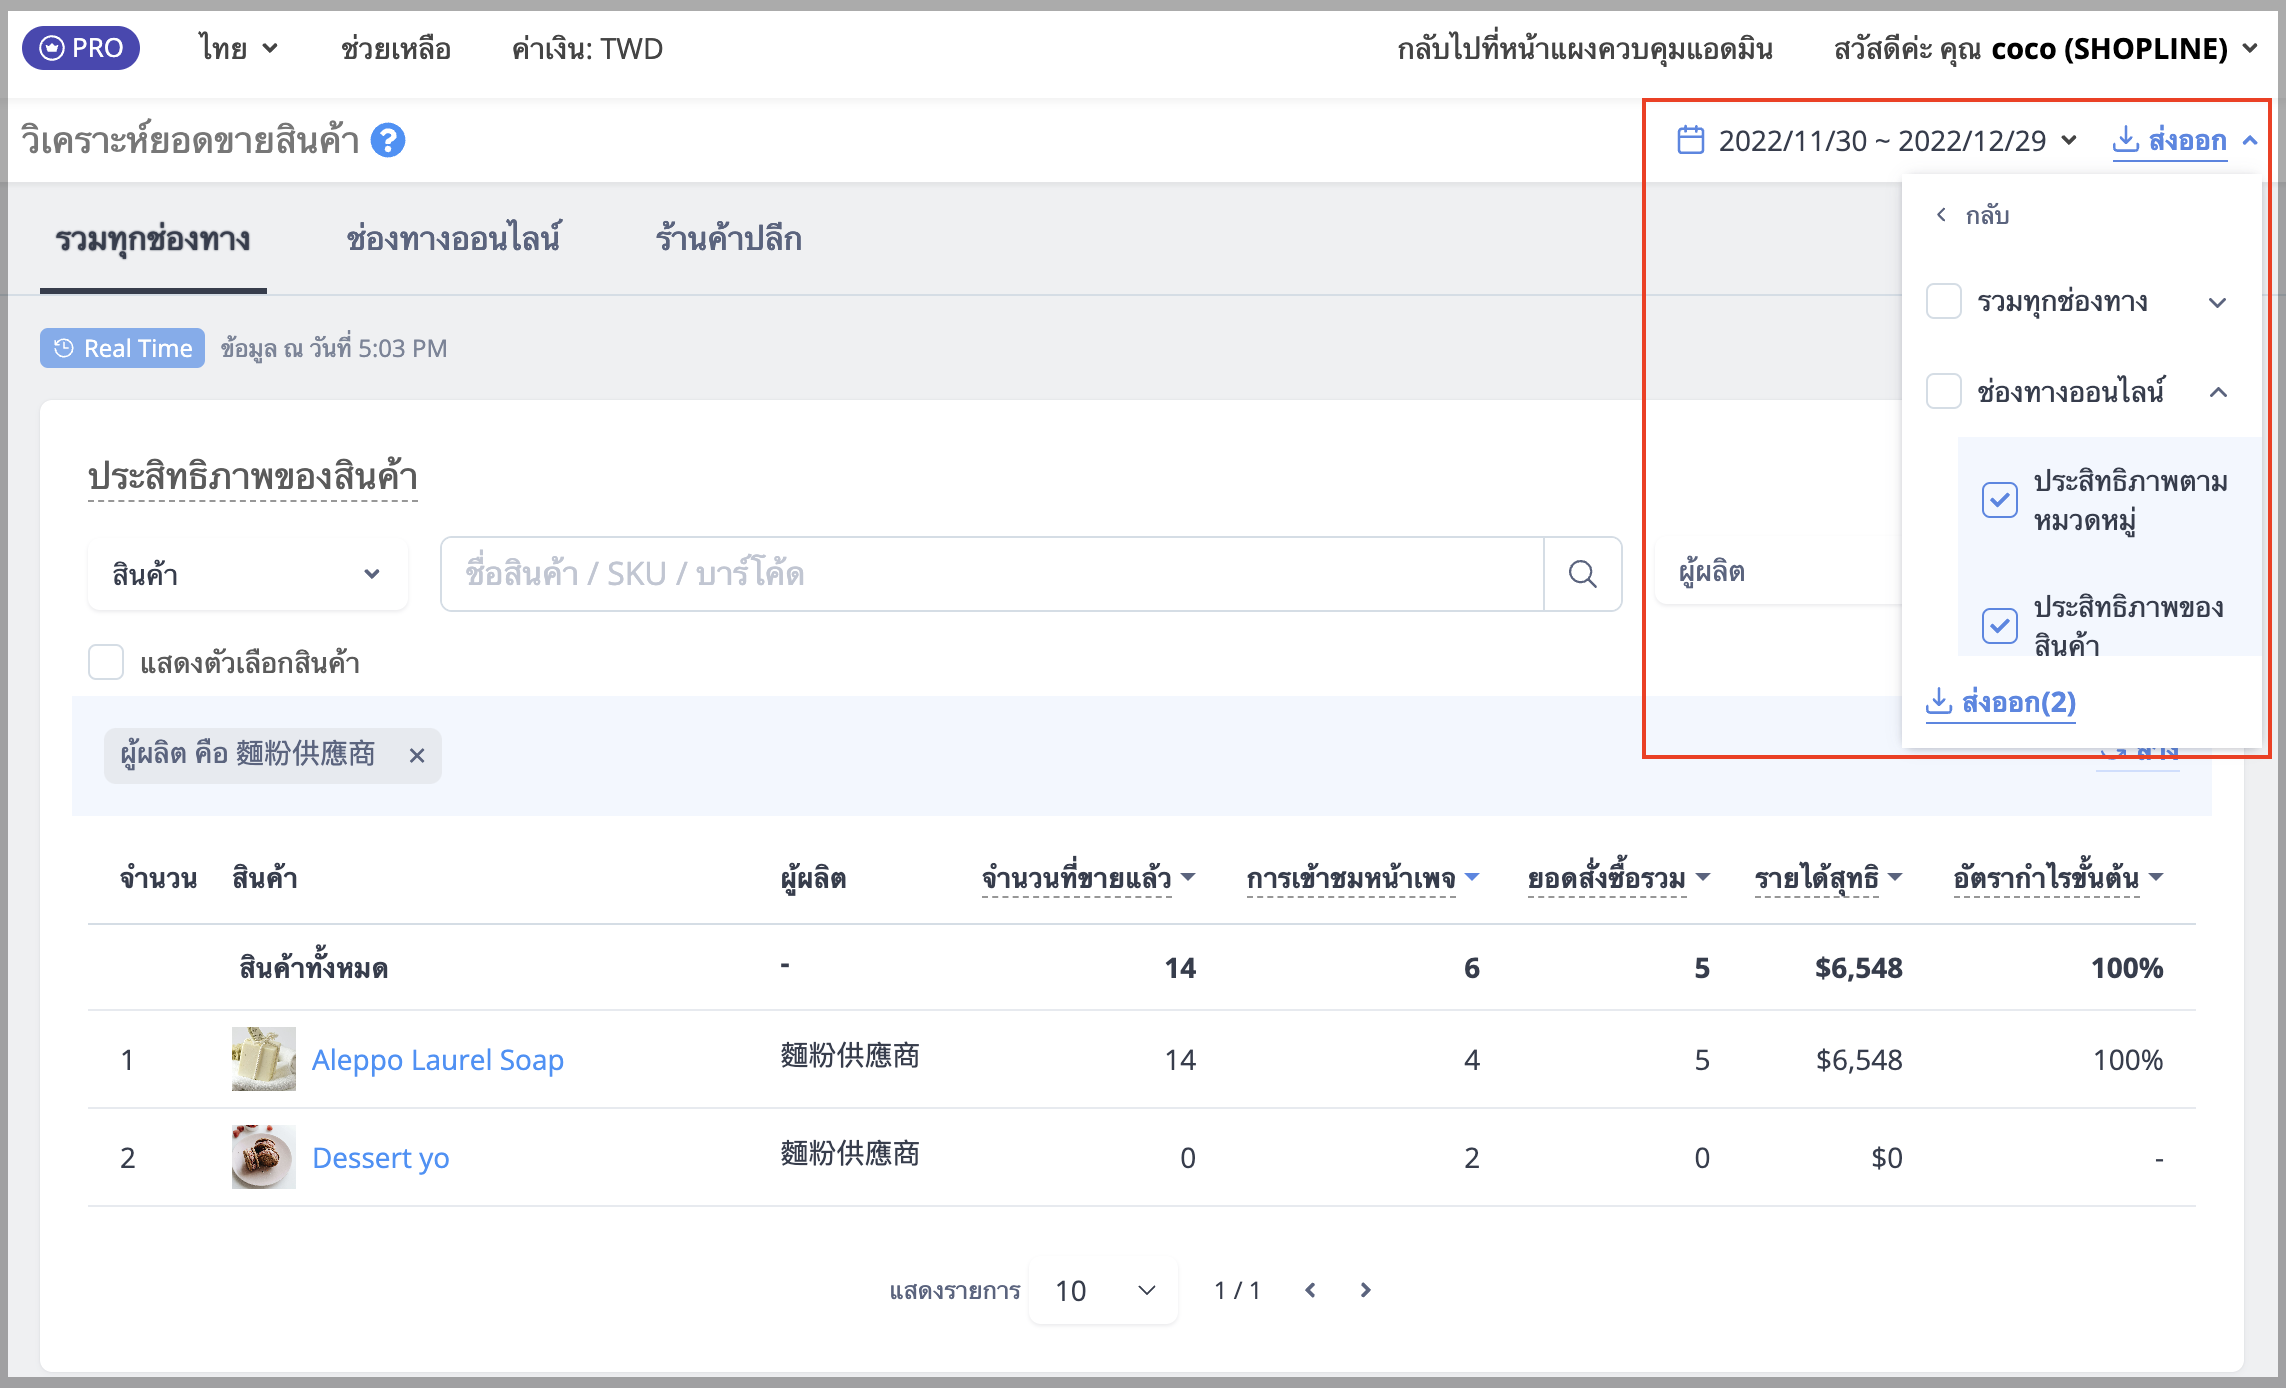The image size is (2286, 1388).
Task: Uncheck ประสิทธิภาพของสินค้า export checkbox
Action: 2000,626
